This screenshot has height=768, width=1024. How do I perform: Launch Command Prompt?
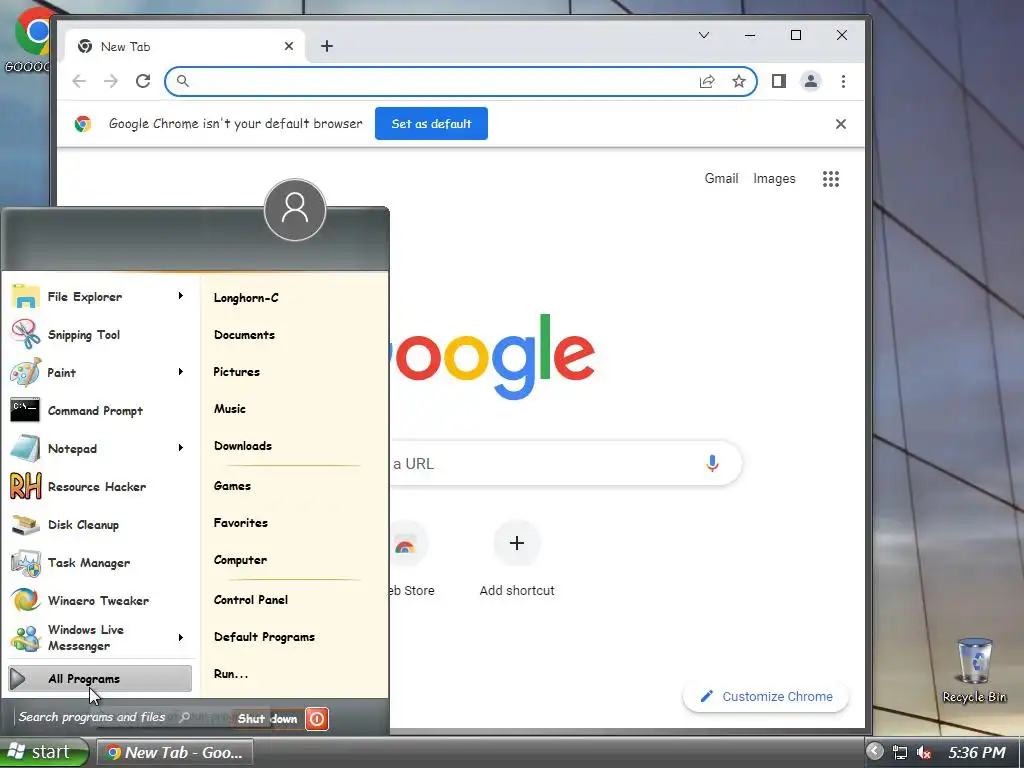pyautogui.click(x=98, y=410)
